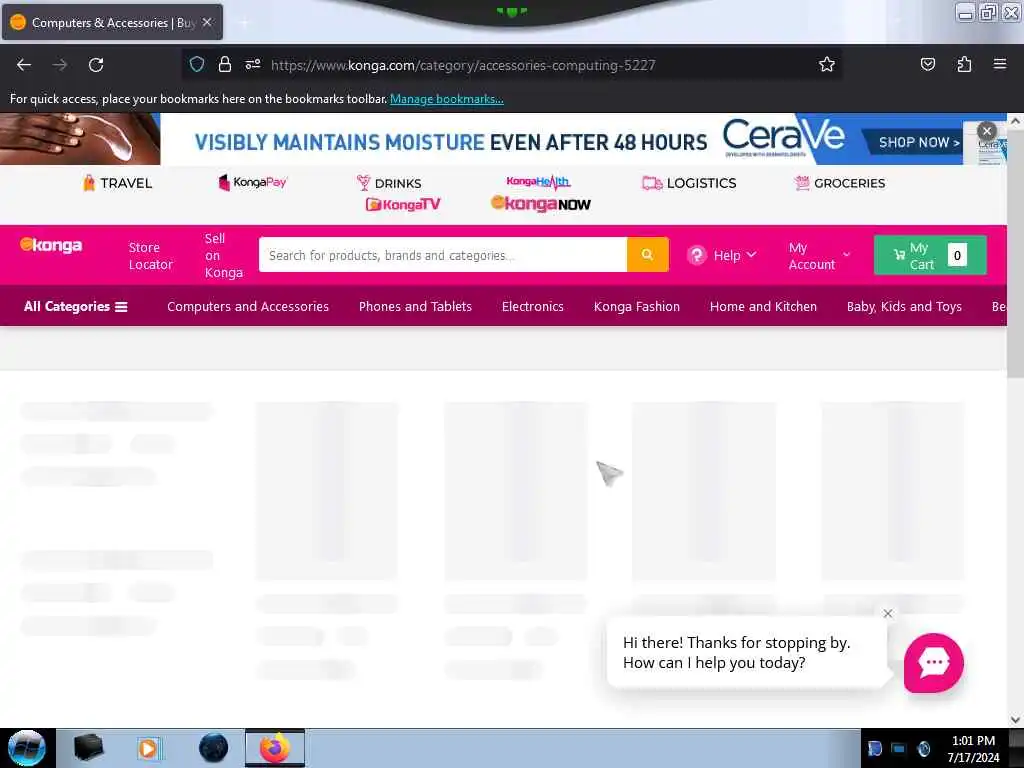Expand the Help dropdown

point(722,255)
